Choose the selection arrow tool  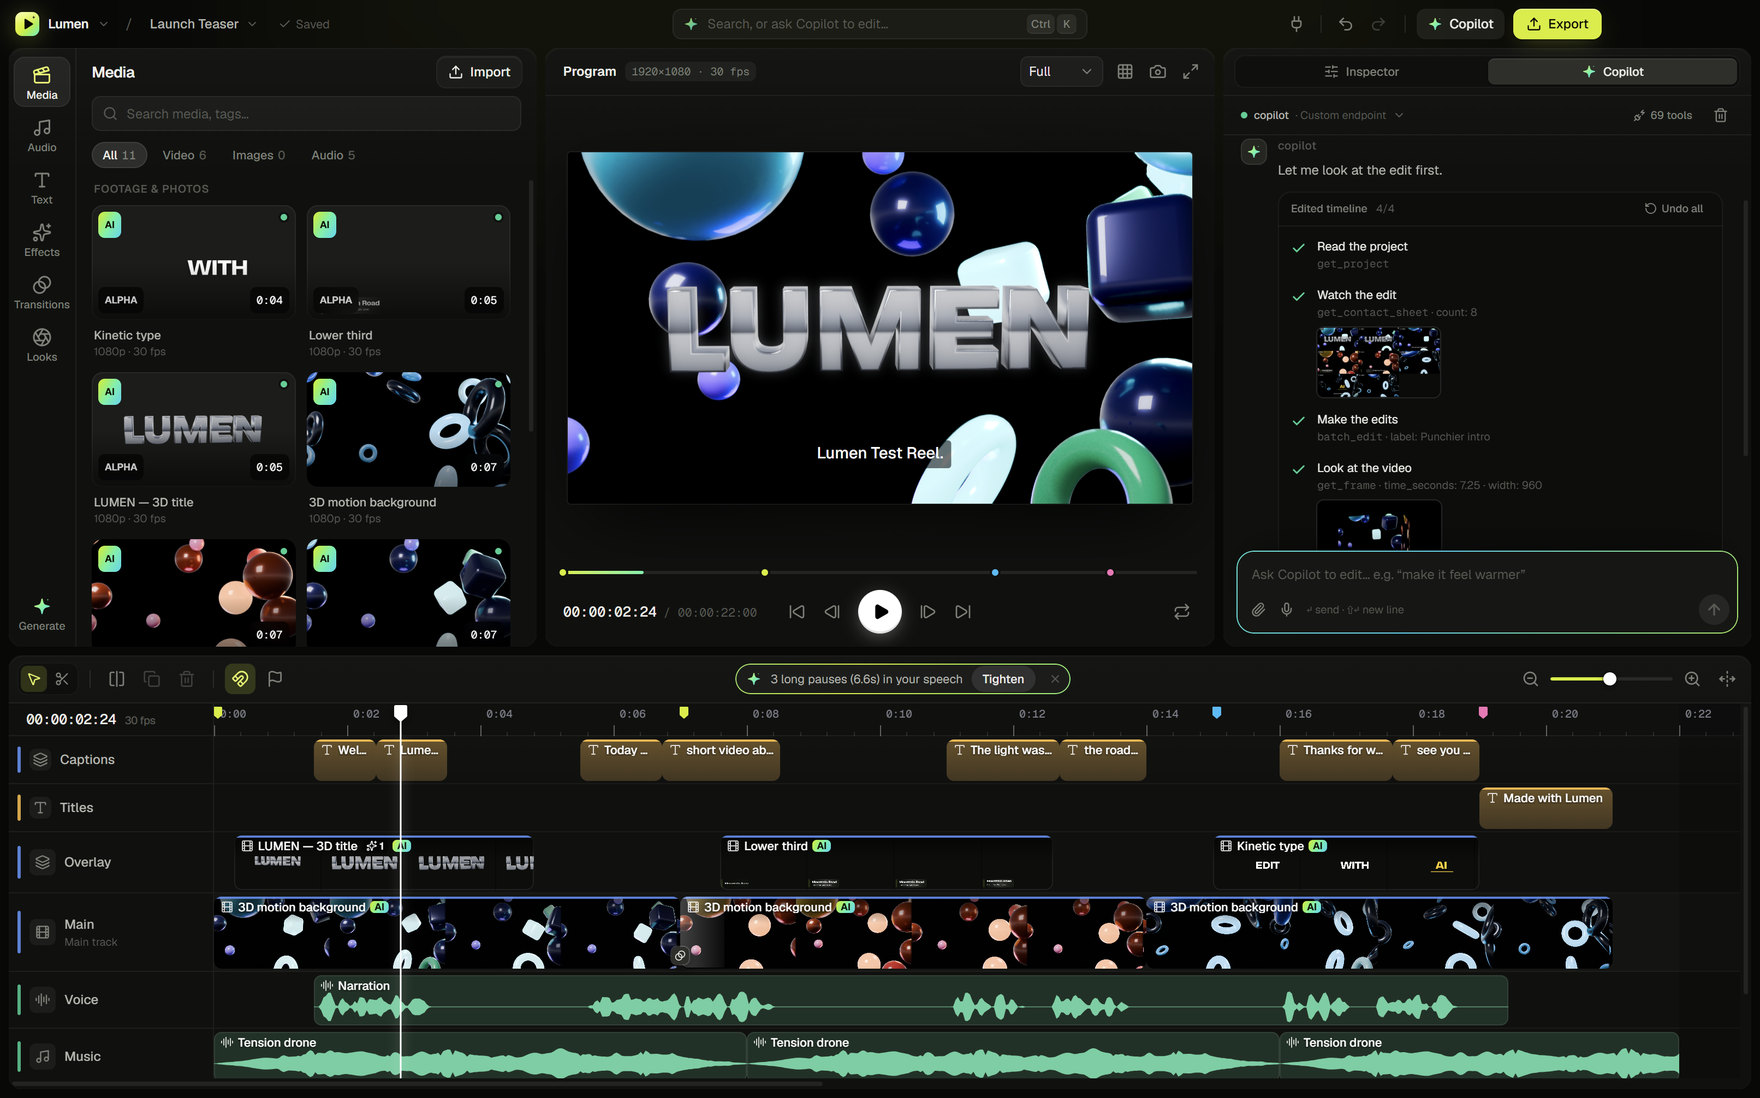coord(33,679)
